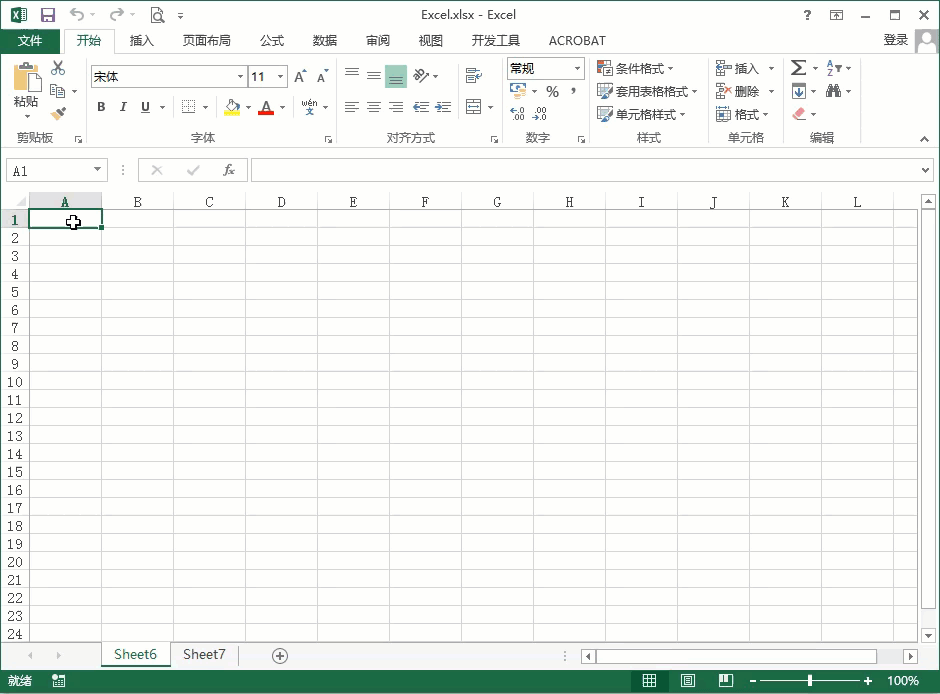Click the increase indent icon
Image resolution: width=940 pixels, height=694 pixels.
443,107
